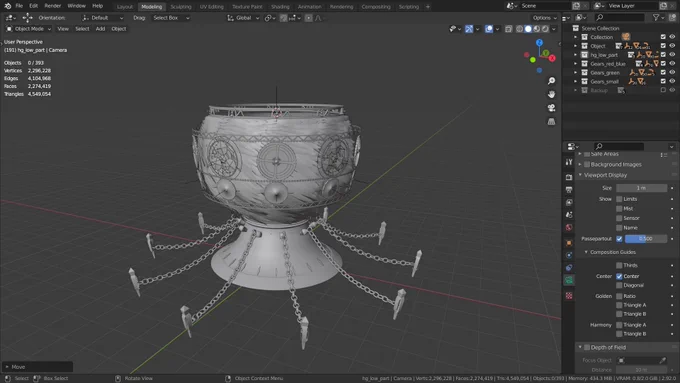
Task: Expand the Gears_red_blue collection
Action: tap(575, 64)
